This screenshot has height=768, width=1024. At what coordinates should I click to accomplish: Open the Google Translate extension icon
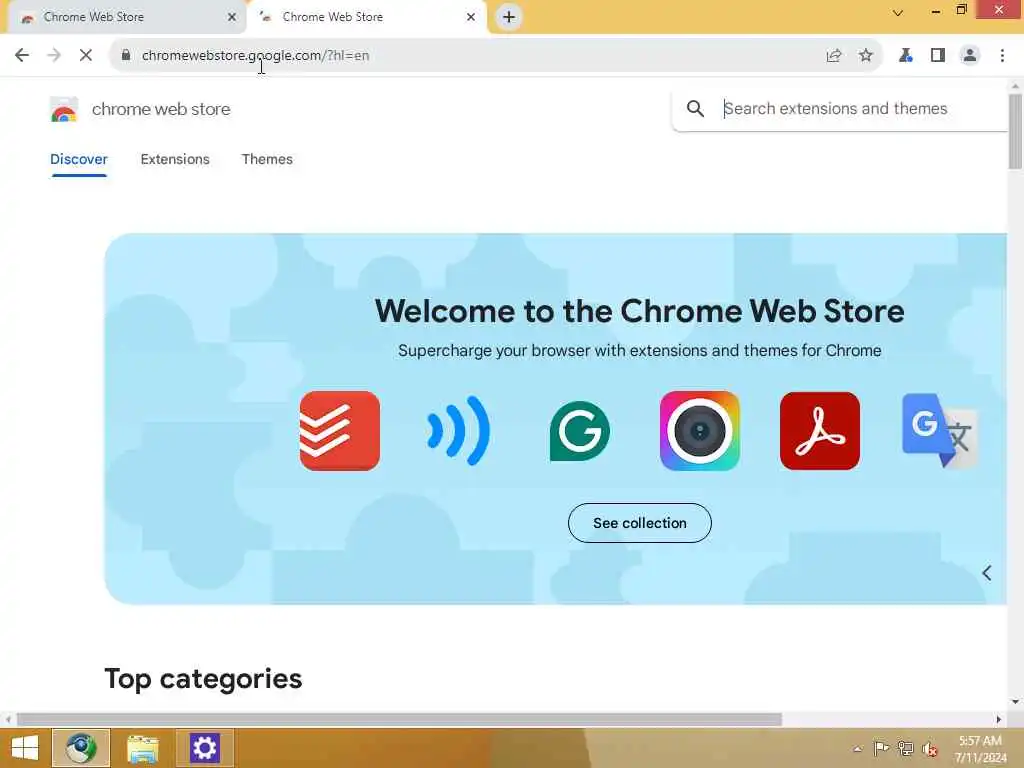click(x=940, y=431)
